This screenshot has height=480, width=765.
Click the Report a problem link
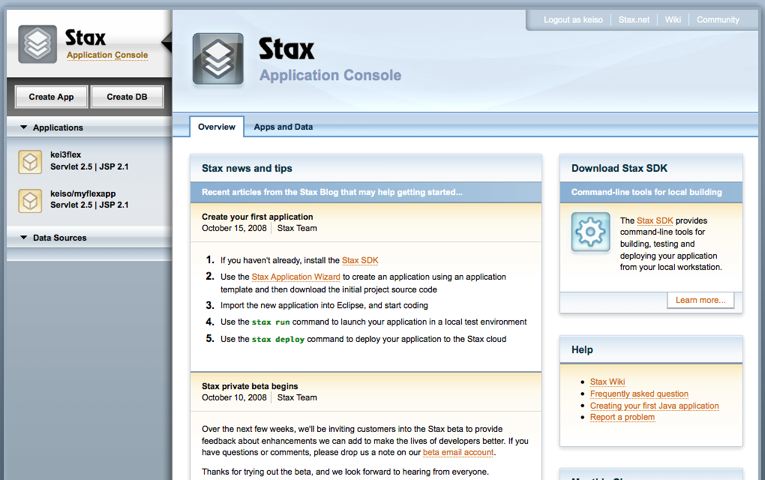click(x=622, y=417)
